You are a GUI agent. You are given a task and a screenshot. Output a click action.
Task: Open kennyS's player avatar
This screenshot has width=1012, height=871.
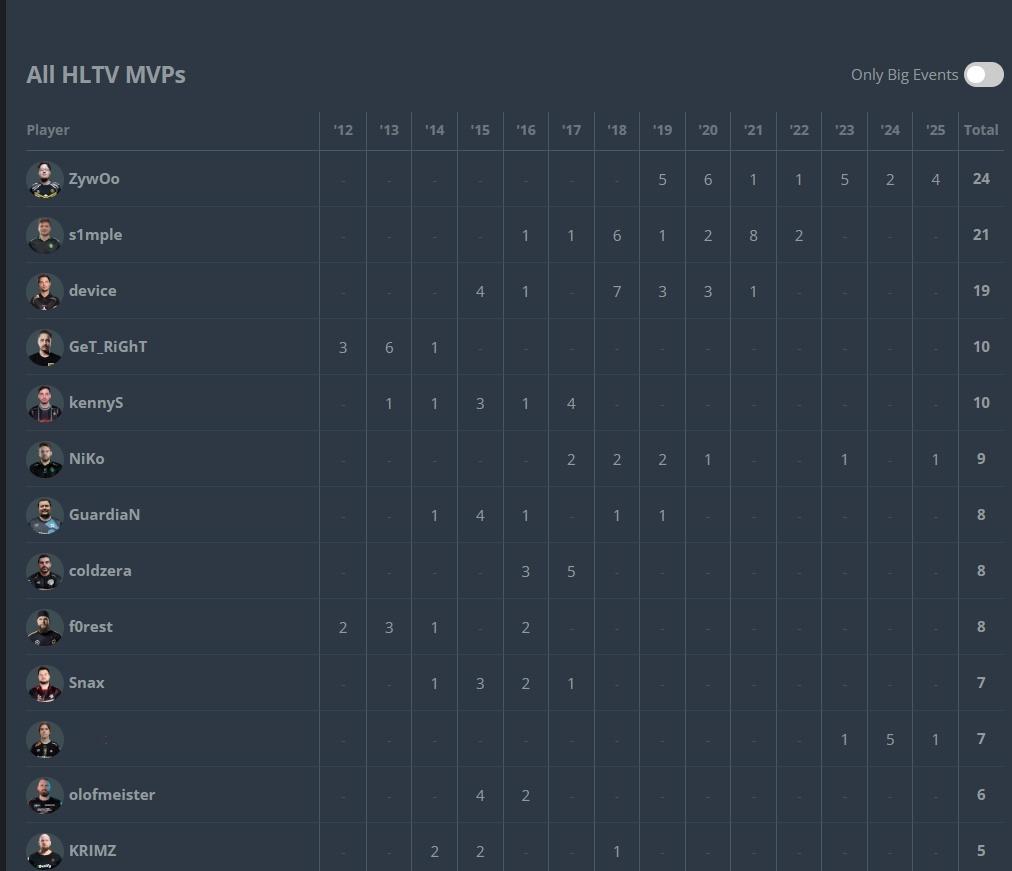[x=45, y=404]
